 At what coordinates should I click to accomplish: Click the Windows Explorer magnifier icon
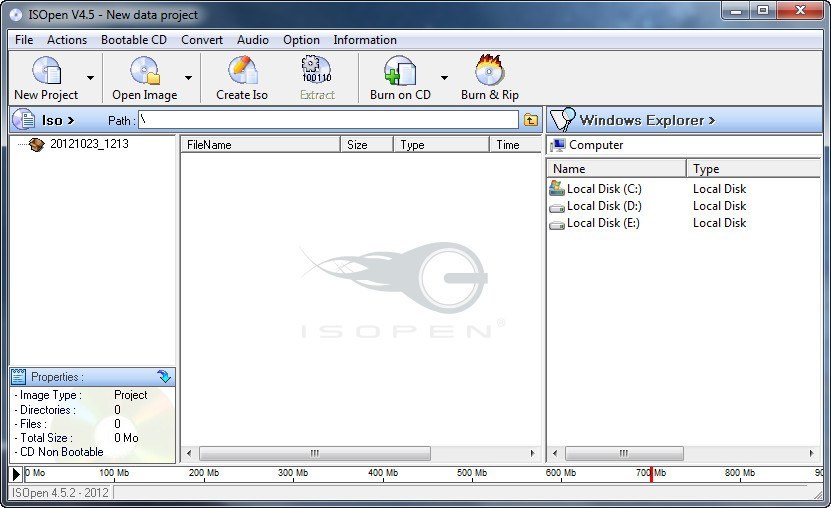(562, 119)
